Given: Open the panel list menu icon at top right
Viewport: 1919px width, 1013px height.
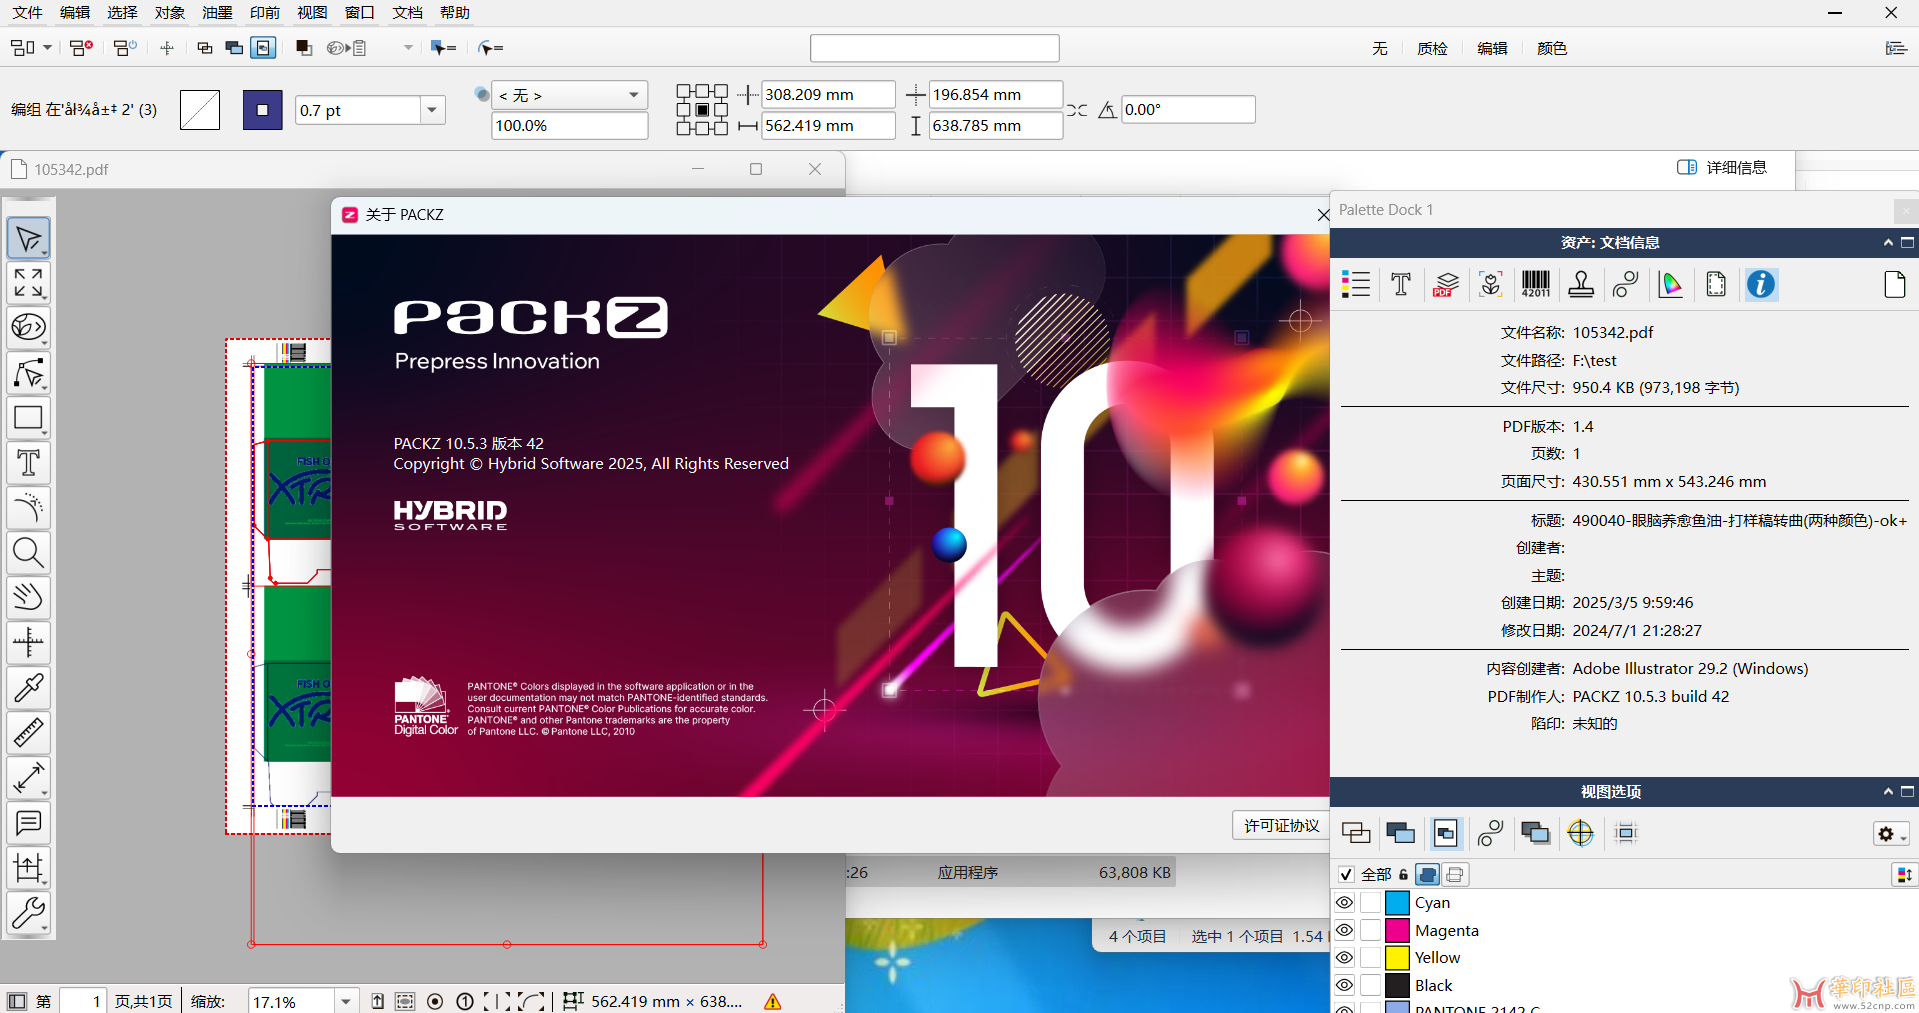Looking at the screenshot, I should tap(1896, 48).
